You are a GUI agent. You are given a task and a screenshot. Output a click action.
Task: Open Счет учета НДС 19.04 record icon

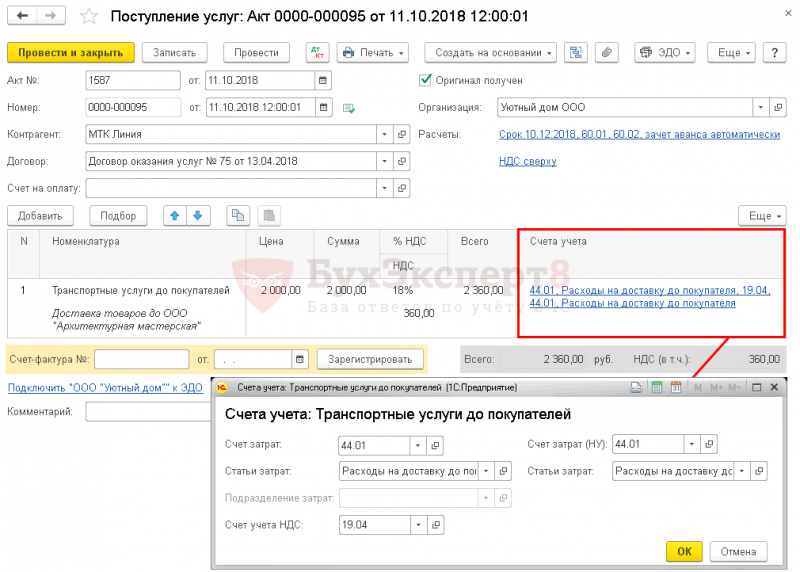coord(436,525)
